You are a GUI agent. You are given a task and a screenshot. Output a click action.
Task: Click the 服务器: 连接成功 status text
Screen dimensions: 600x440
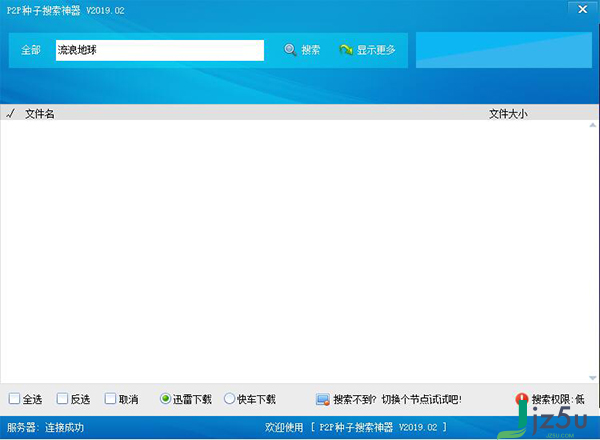pos(45,427)
